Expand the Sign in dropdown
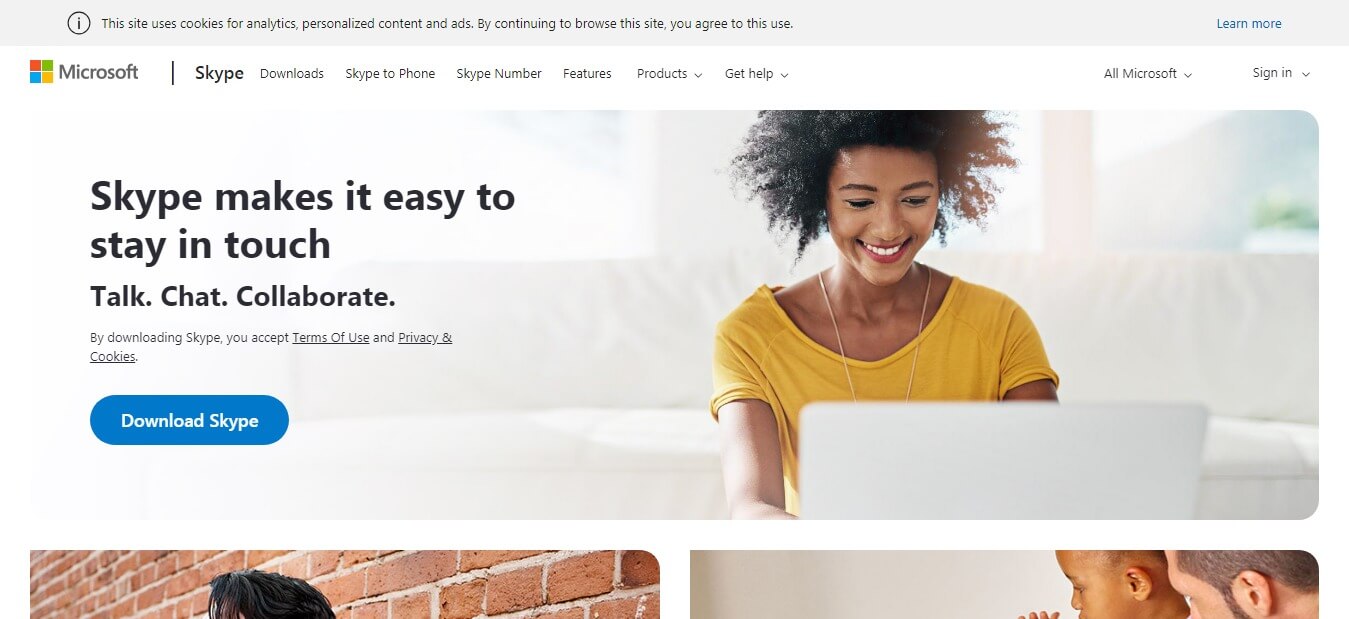 click(1281, 73)
